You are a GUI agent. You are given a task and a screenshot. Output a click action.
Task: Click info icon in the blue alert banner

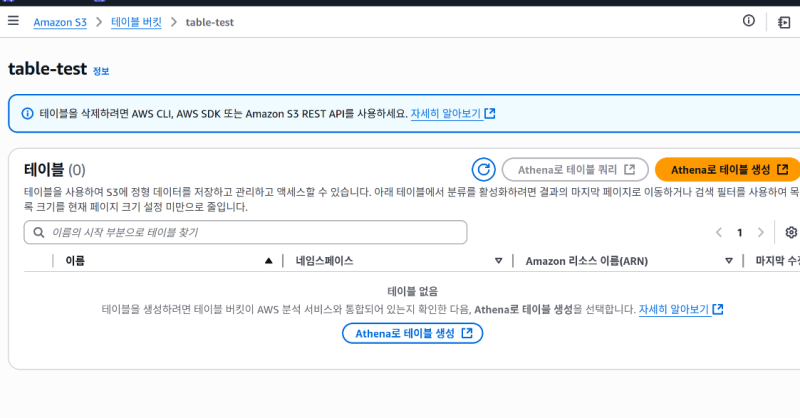tap(28, 113)
